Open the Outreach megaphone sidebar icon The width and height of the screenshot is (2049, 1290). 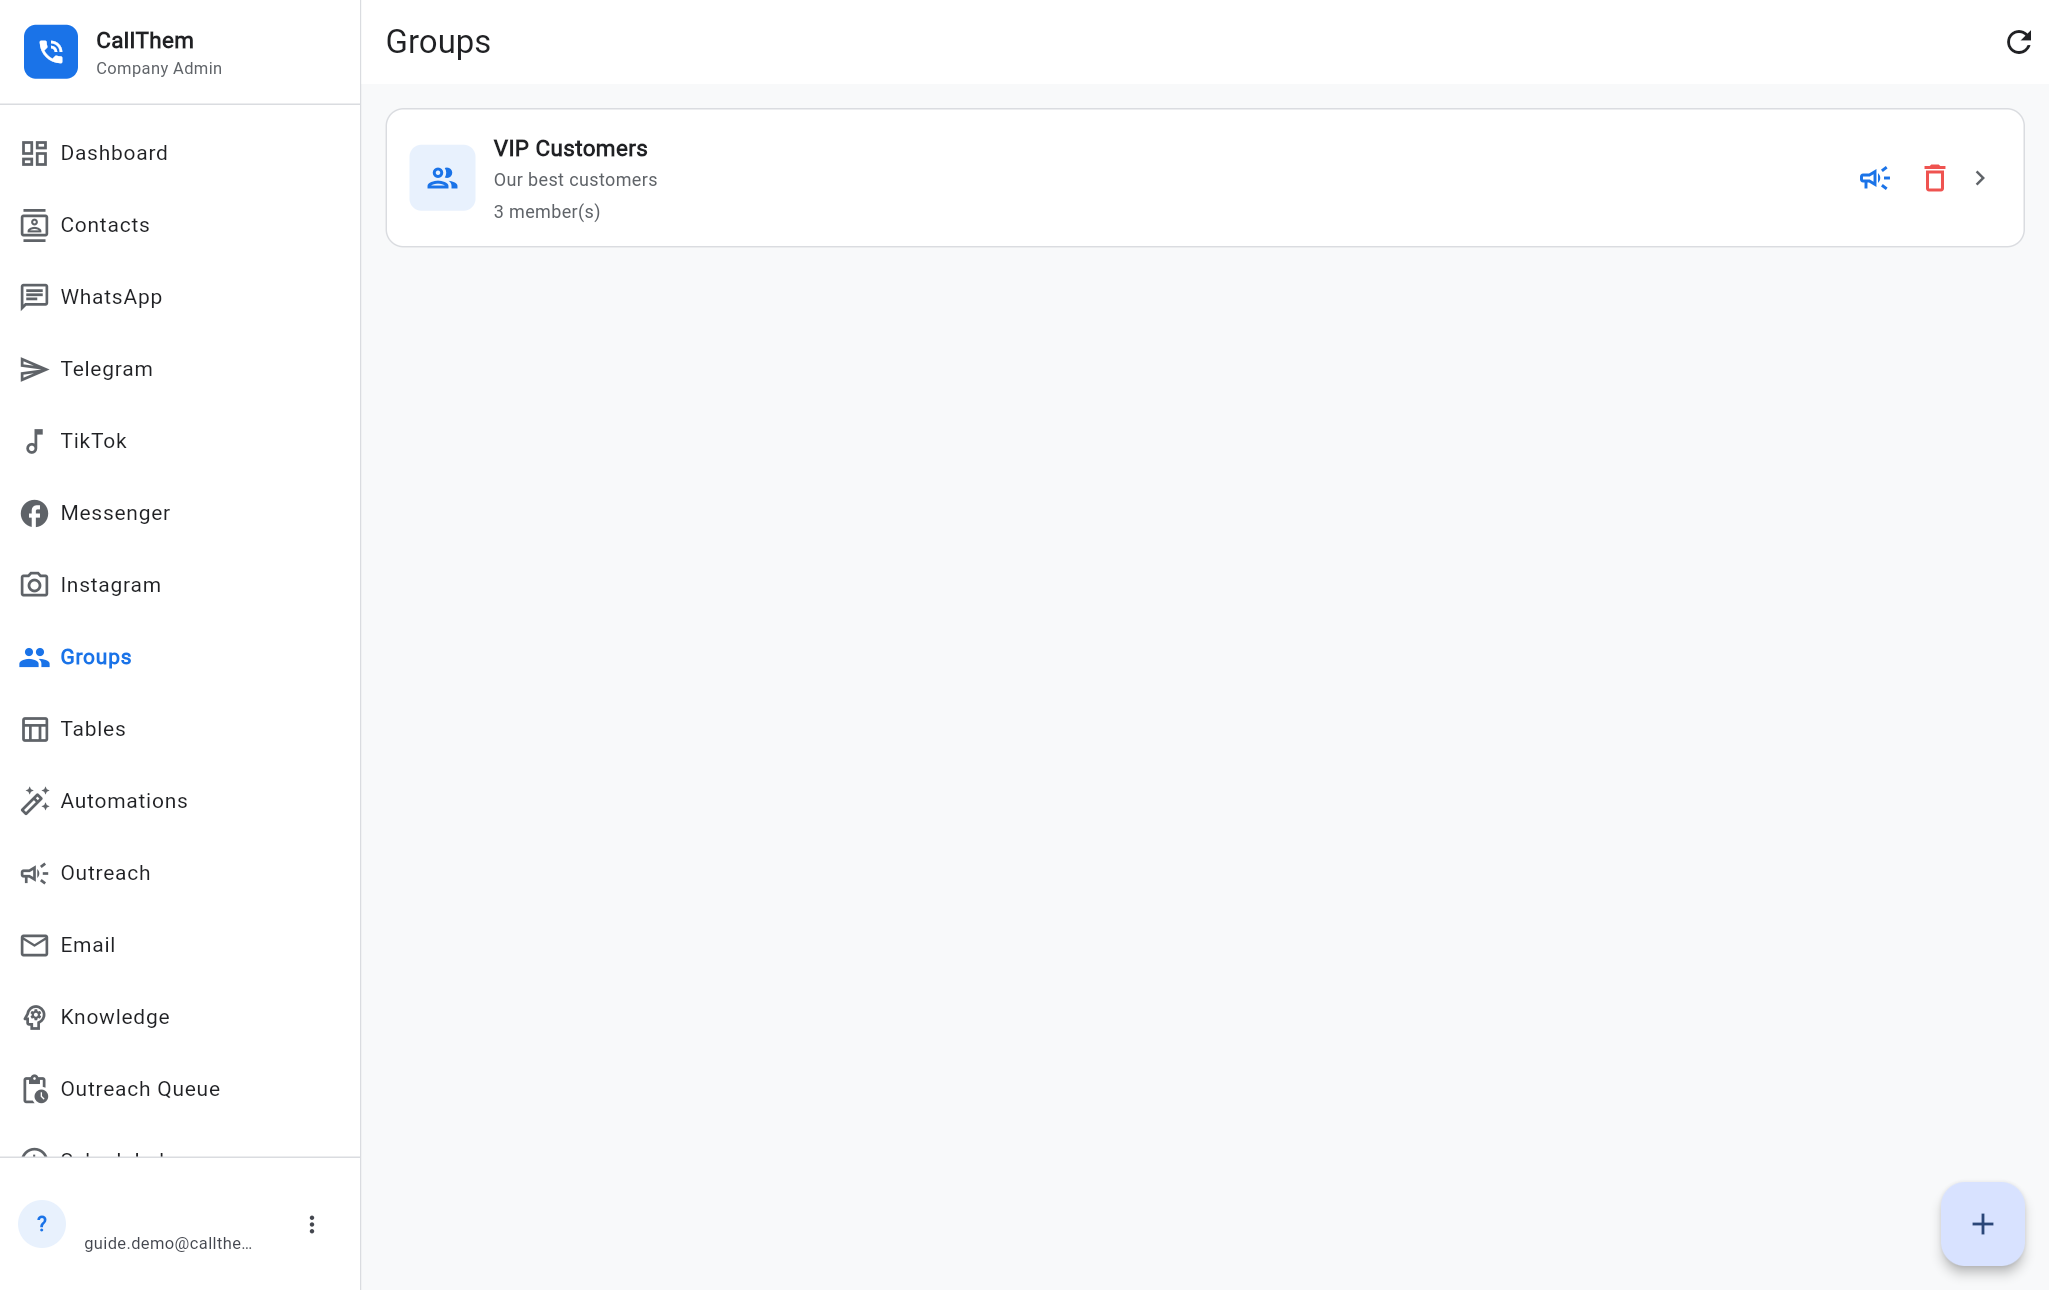click(x=34, y=873)
